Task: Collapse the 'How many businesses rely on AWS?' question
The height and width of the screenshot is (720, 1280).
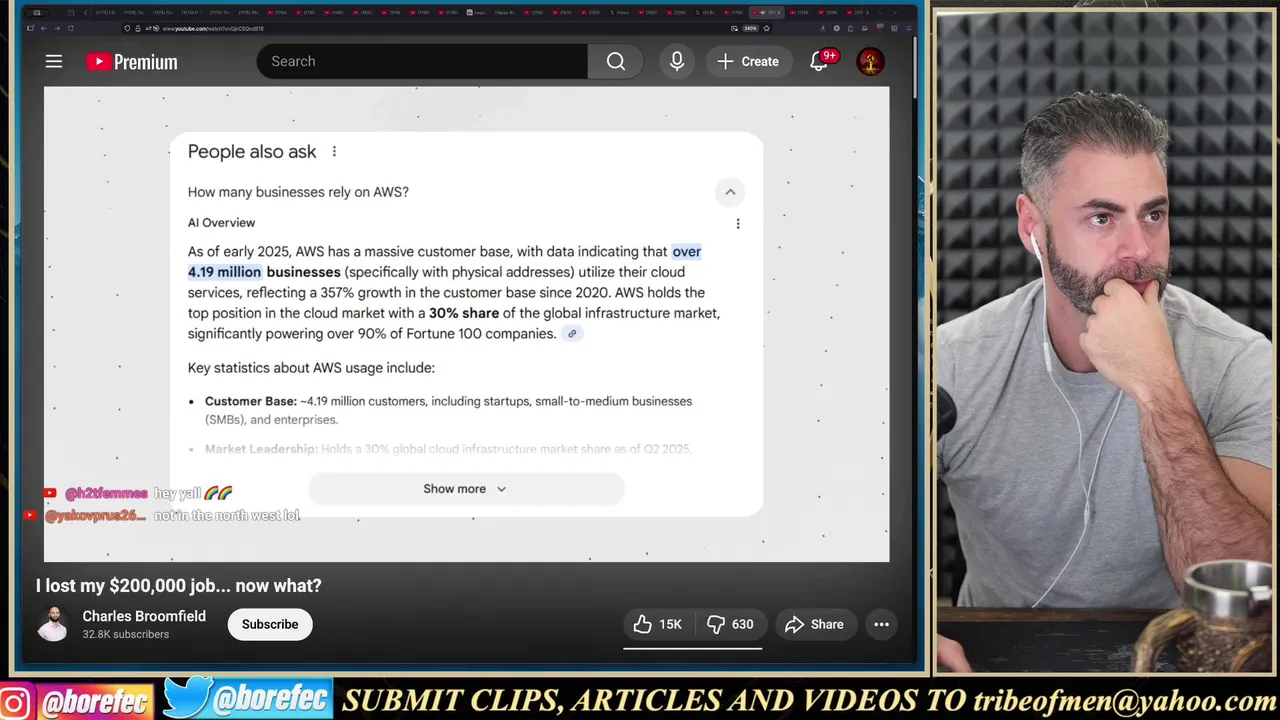Action: coord(298,192)
